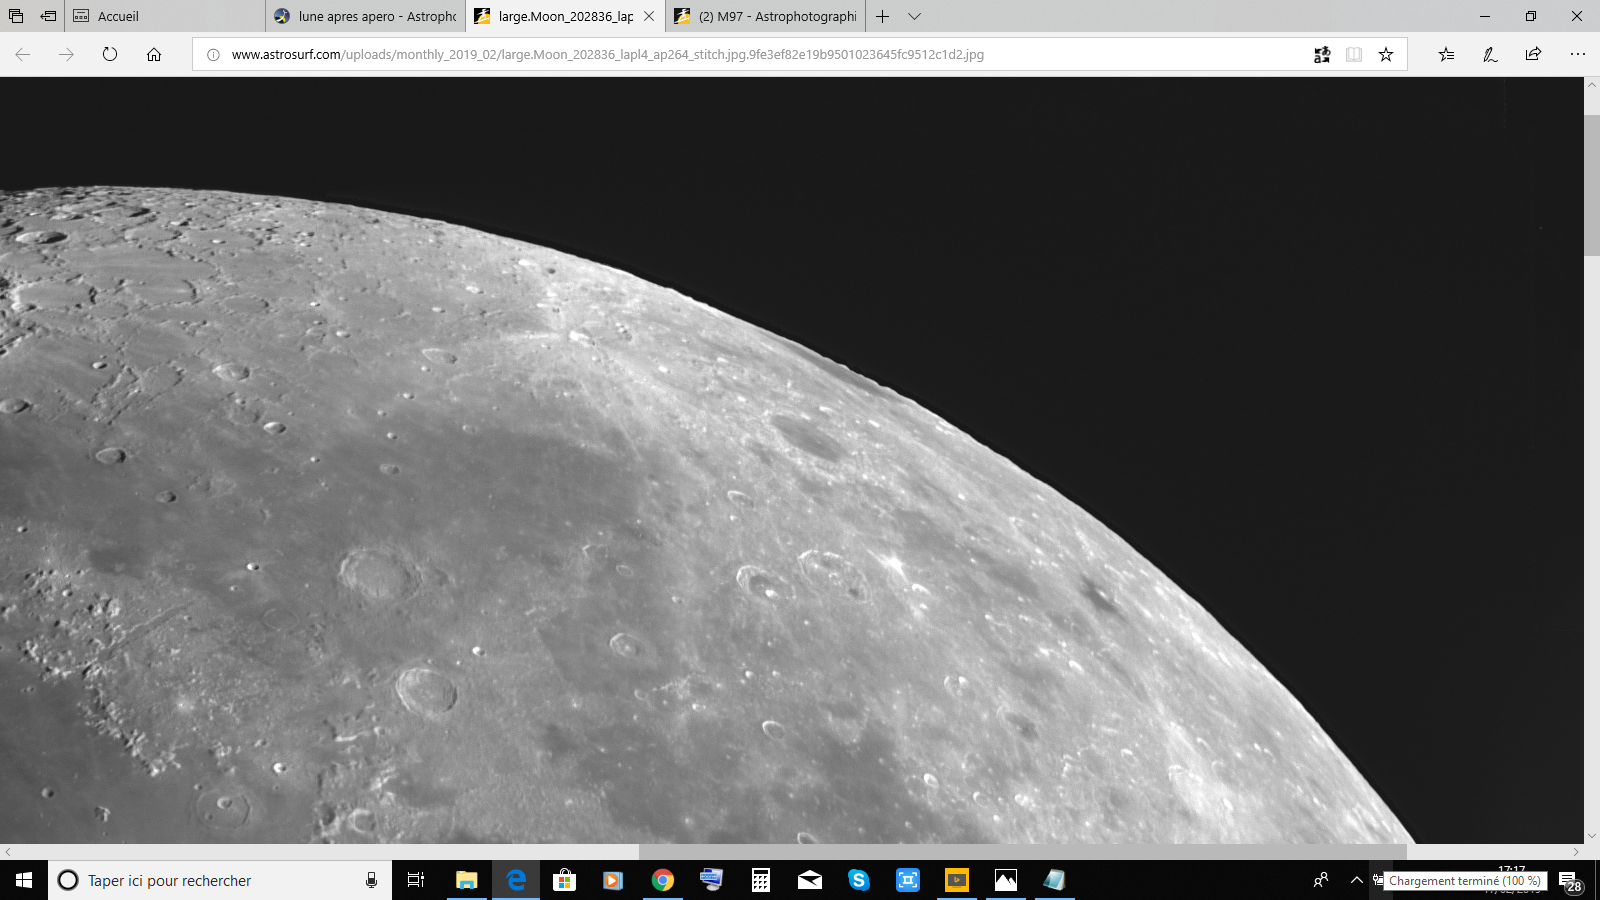This screenshot has height=900, width=1600.
Task: Show tabs you have set aside
Action: point(16,16)
